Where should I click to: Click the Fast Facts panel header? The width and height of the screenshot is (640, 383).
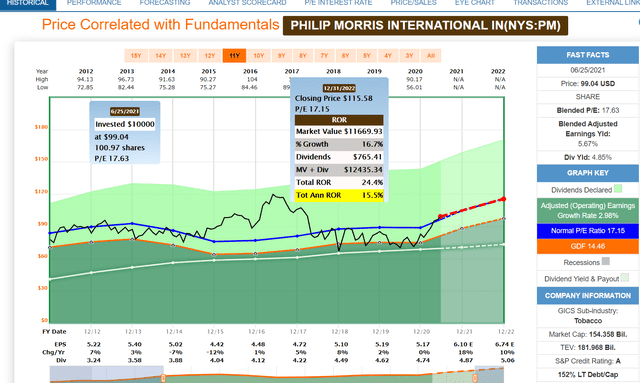click(588, 55)
